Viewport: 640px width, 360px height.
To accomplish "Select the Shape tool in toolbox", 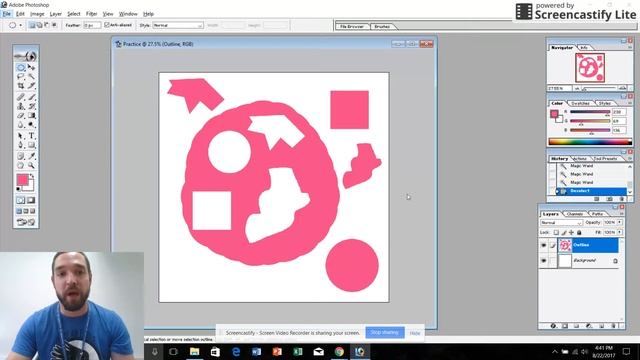I will coord(31,145).
